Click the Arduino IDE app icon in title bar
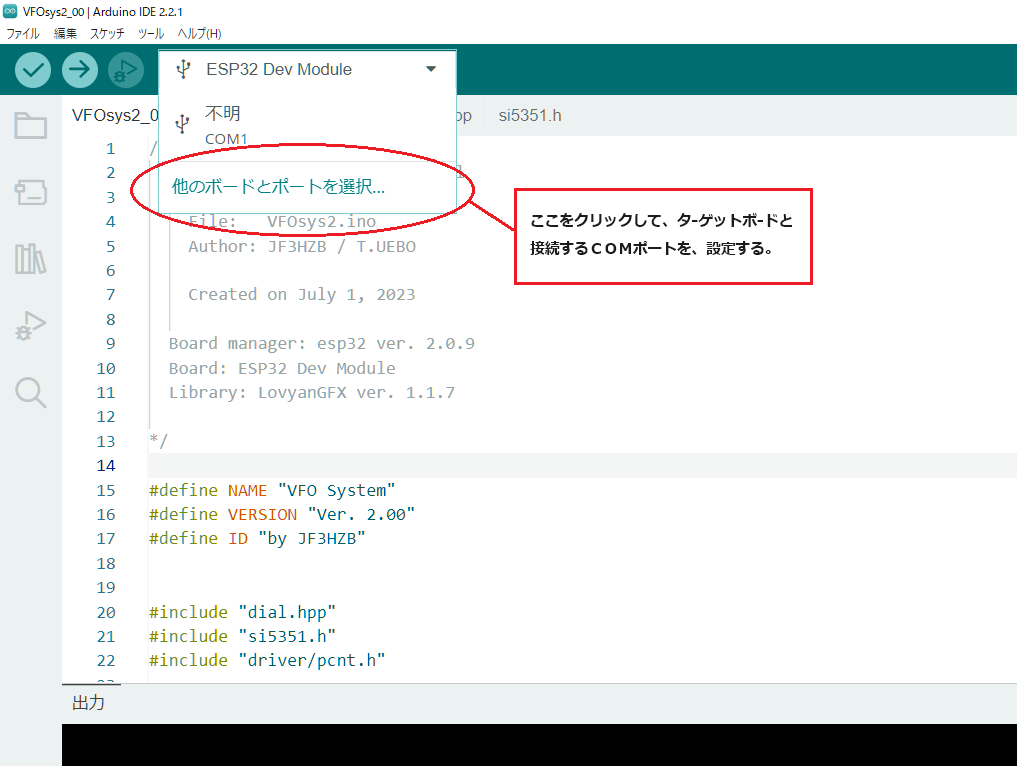This screenshot has height=766, width=1017. tap(10, 11)
